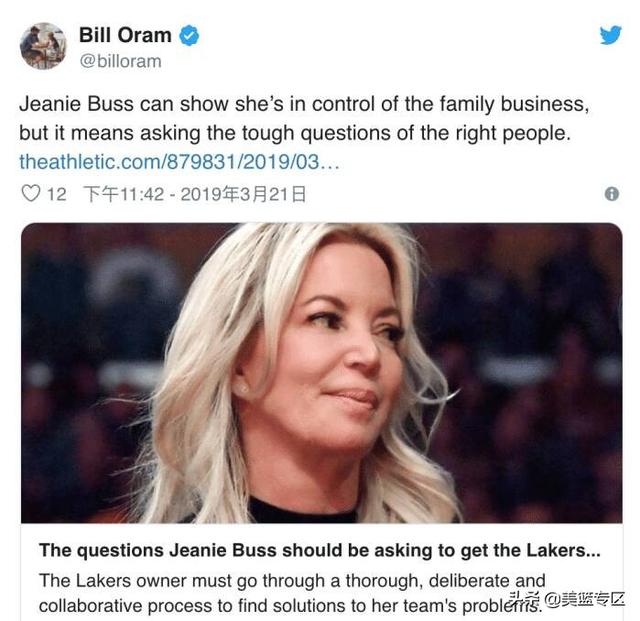The height and width of the screenshot is (621, 640).
Task: Open theathletic.com article link
Action: [179, 162]
